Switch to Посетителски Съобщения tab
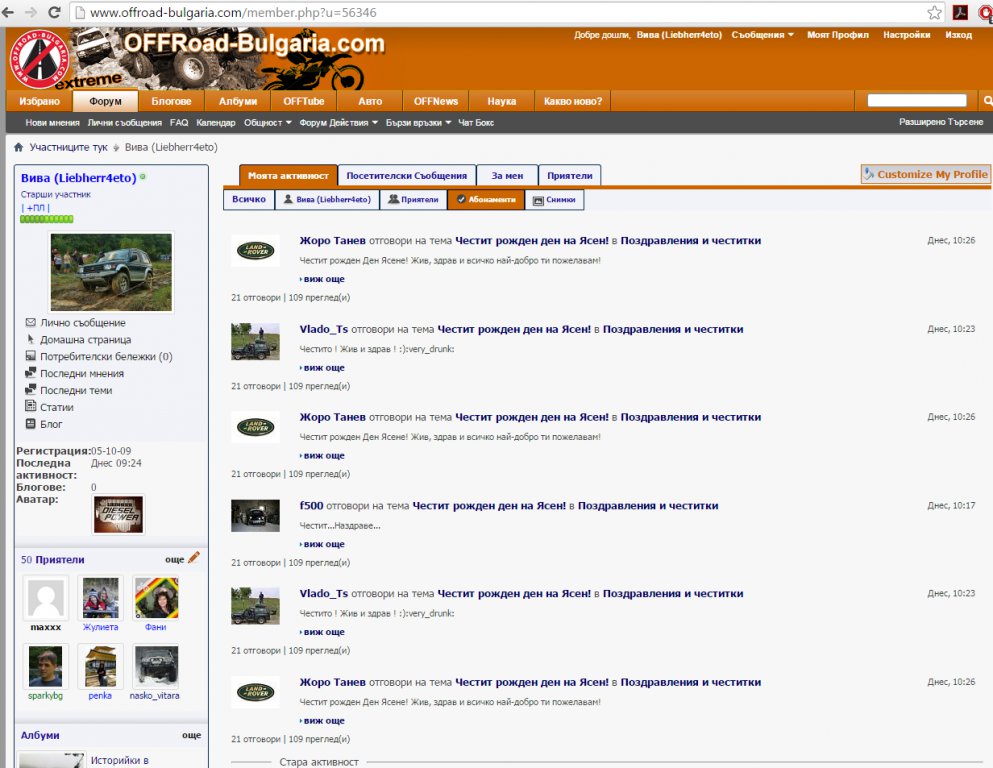 point(407,175)
